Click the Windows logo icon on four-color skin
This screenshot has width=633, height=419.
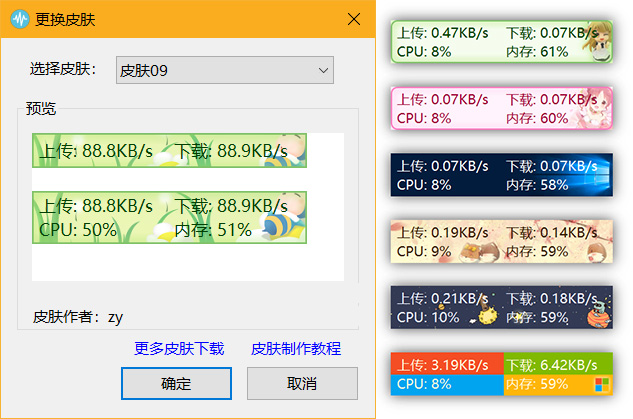(602, 384)
